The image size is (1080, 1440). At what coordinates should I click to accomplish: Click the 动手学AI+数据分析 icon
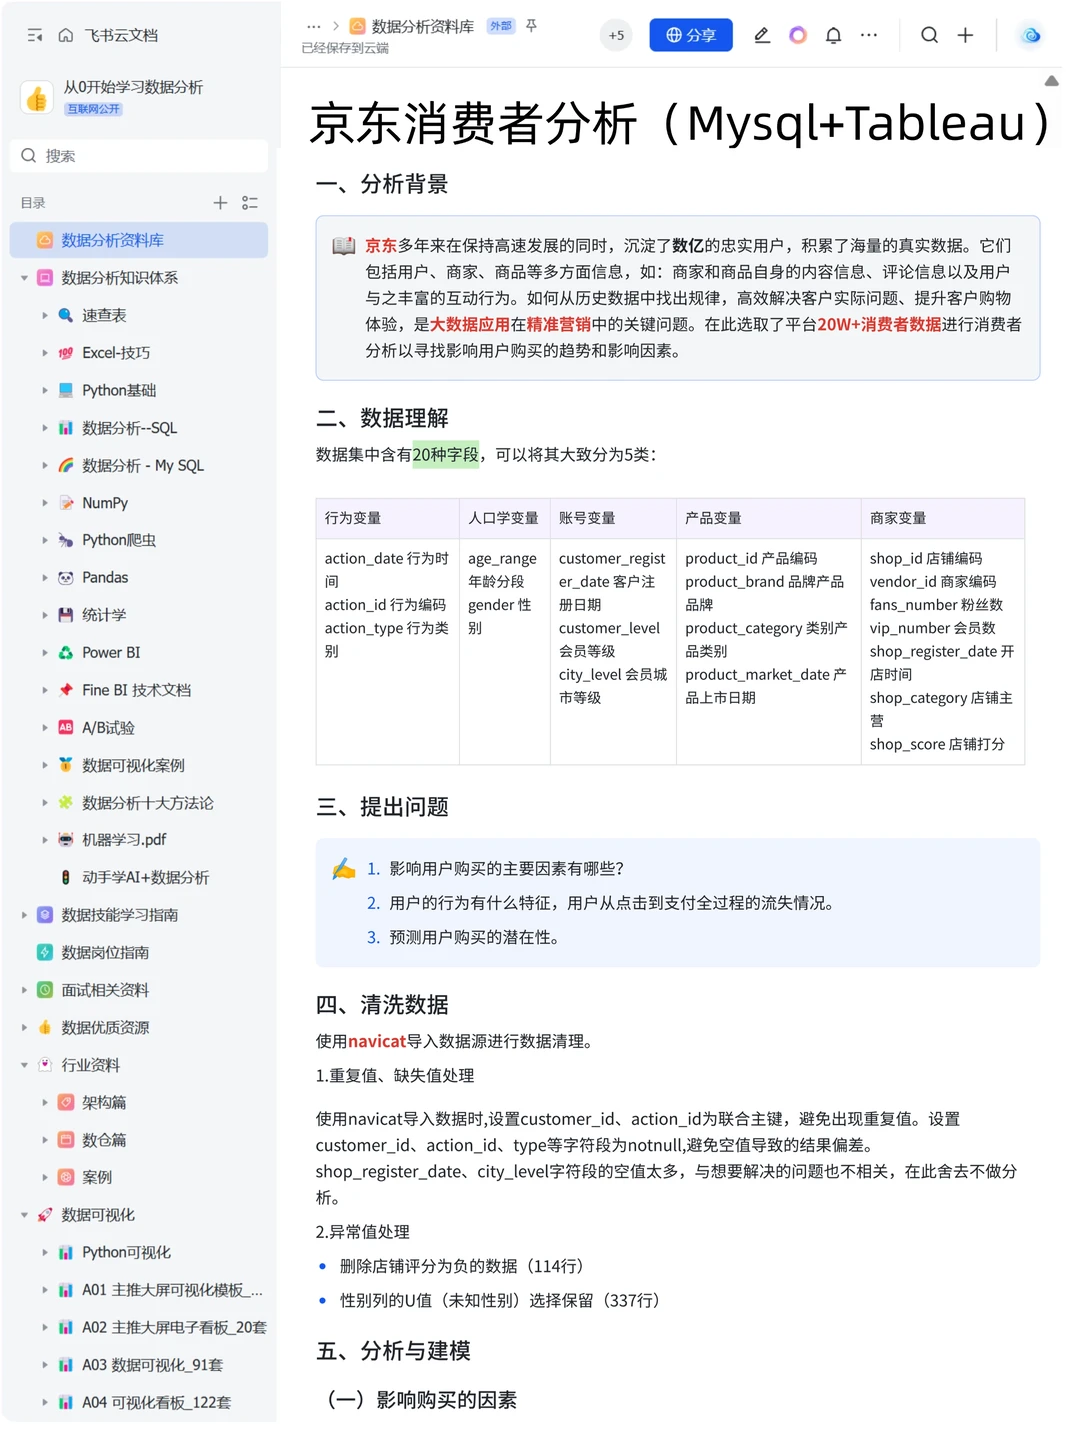66,878
